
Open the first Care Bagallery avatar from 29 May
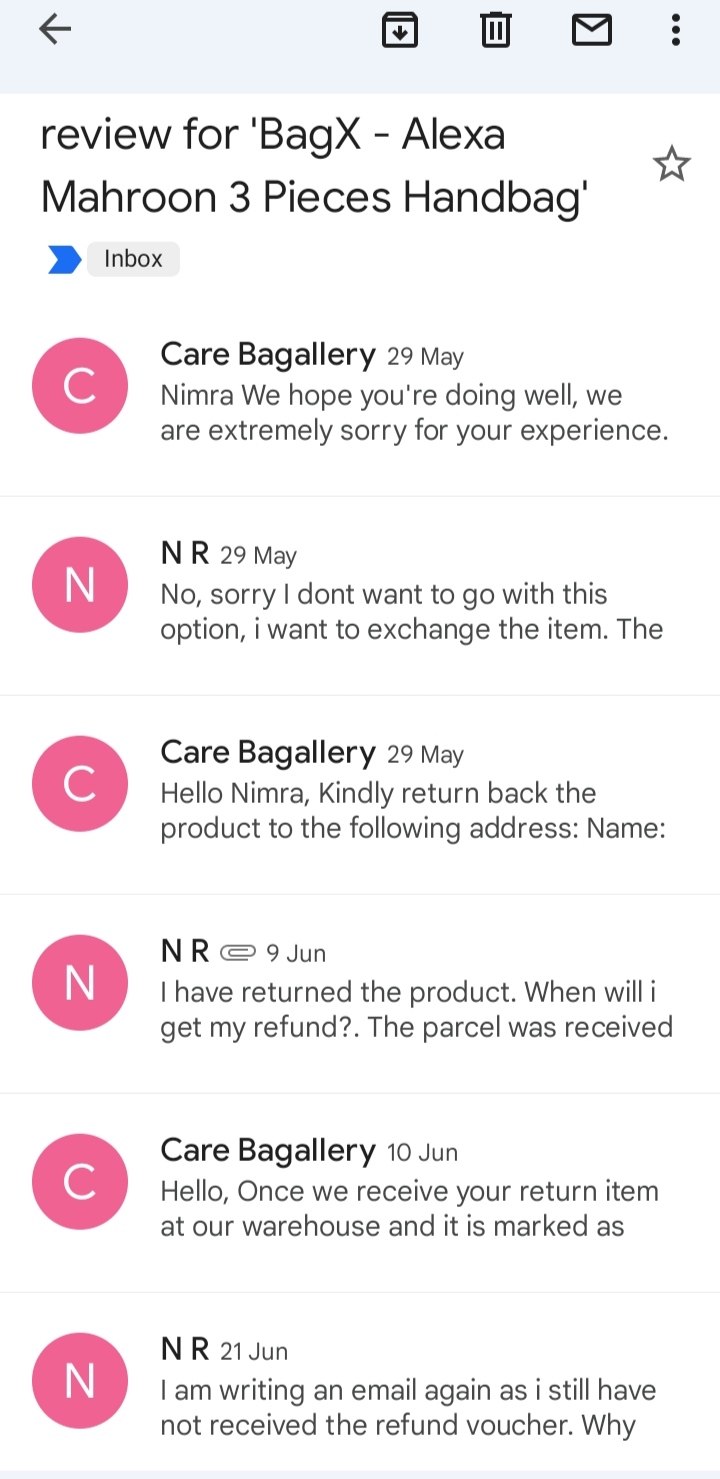(80, 386)
